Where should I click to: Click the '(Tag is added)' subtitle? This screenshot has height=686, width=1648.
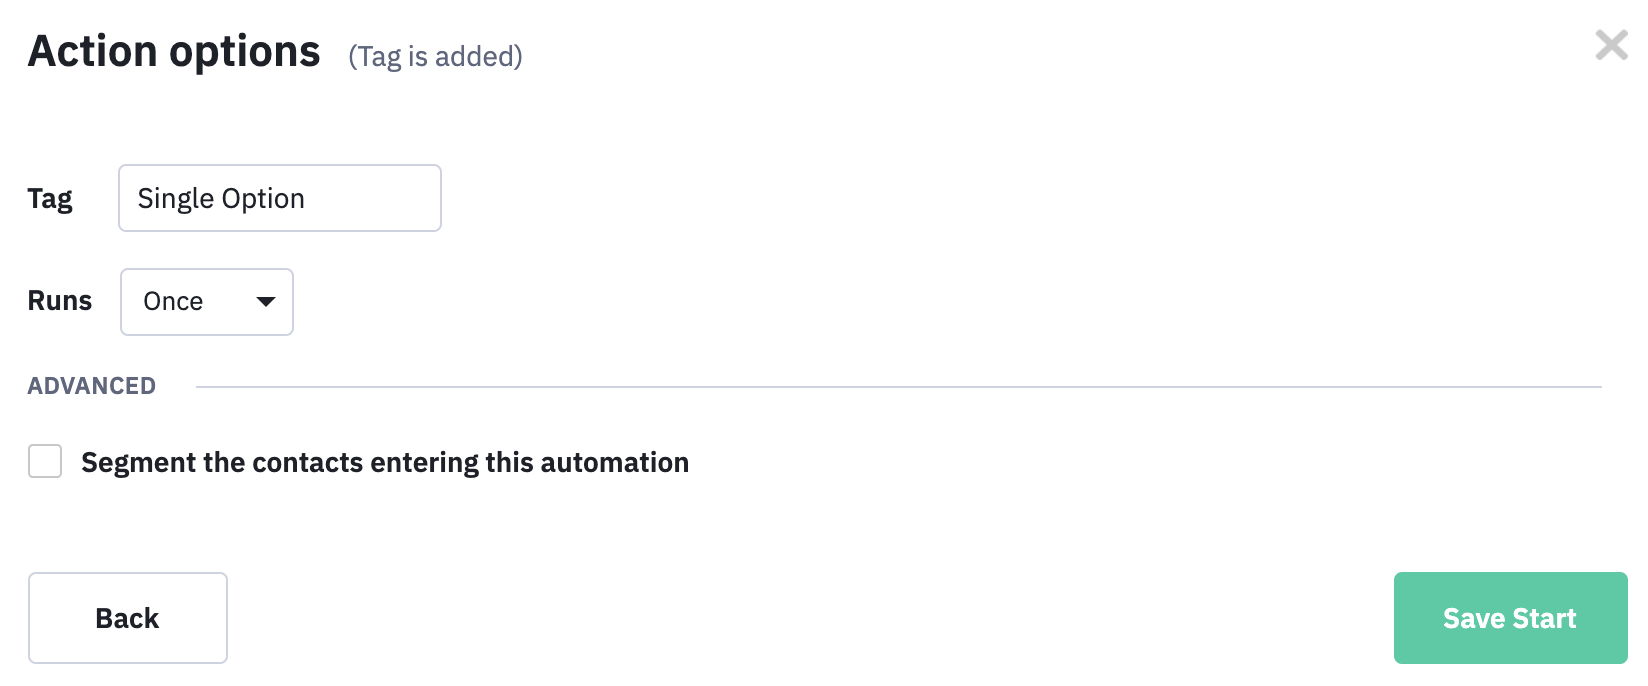pyautogui.click(x=435, y=56)
